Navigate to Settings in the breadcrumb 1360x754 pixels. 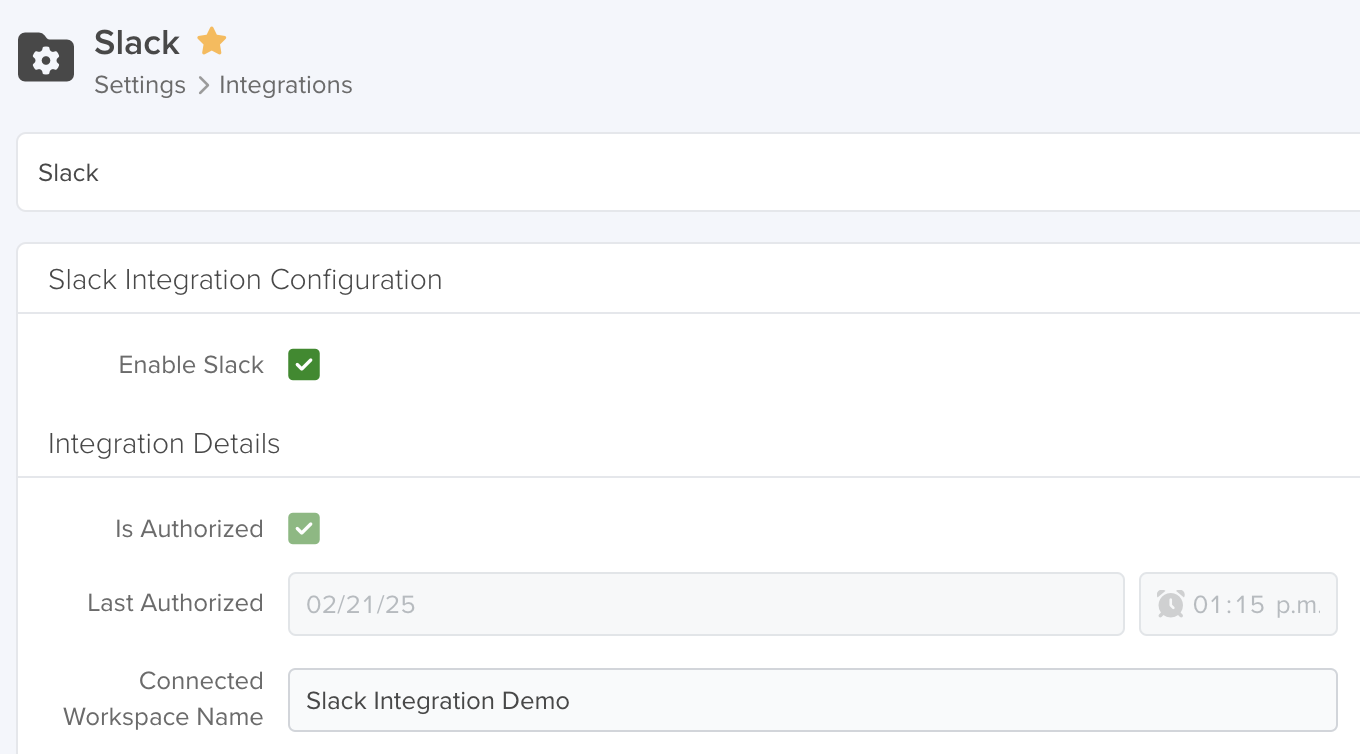click(x=139, y=85)
